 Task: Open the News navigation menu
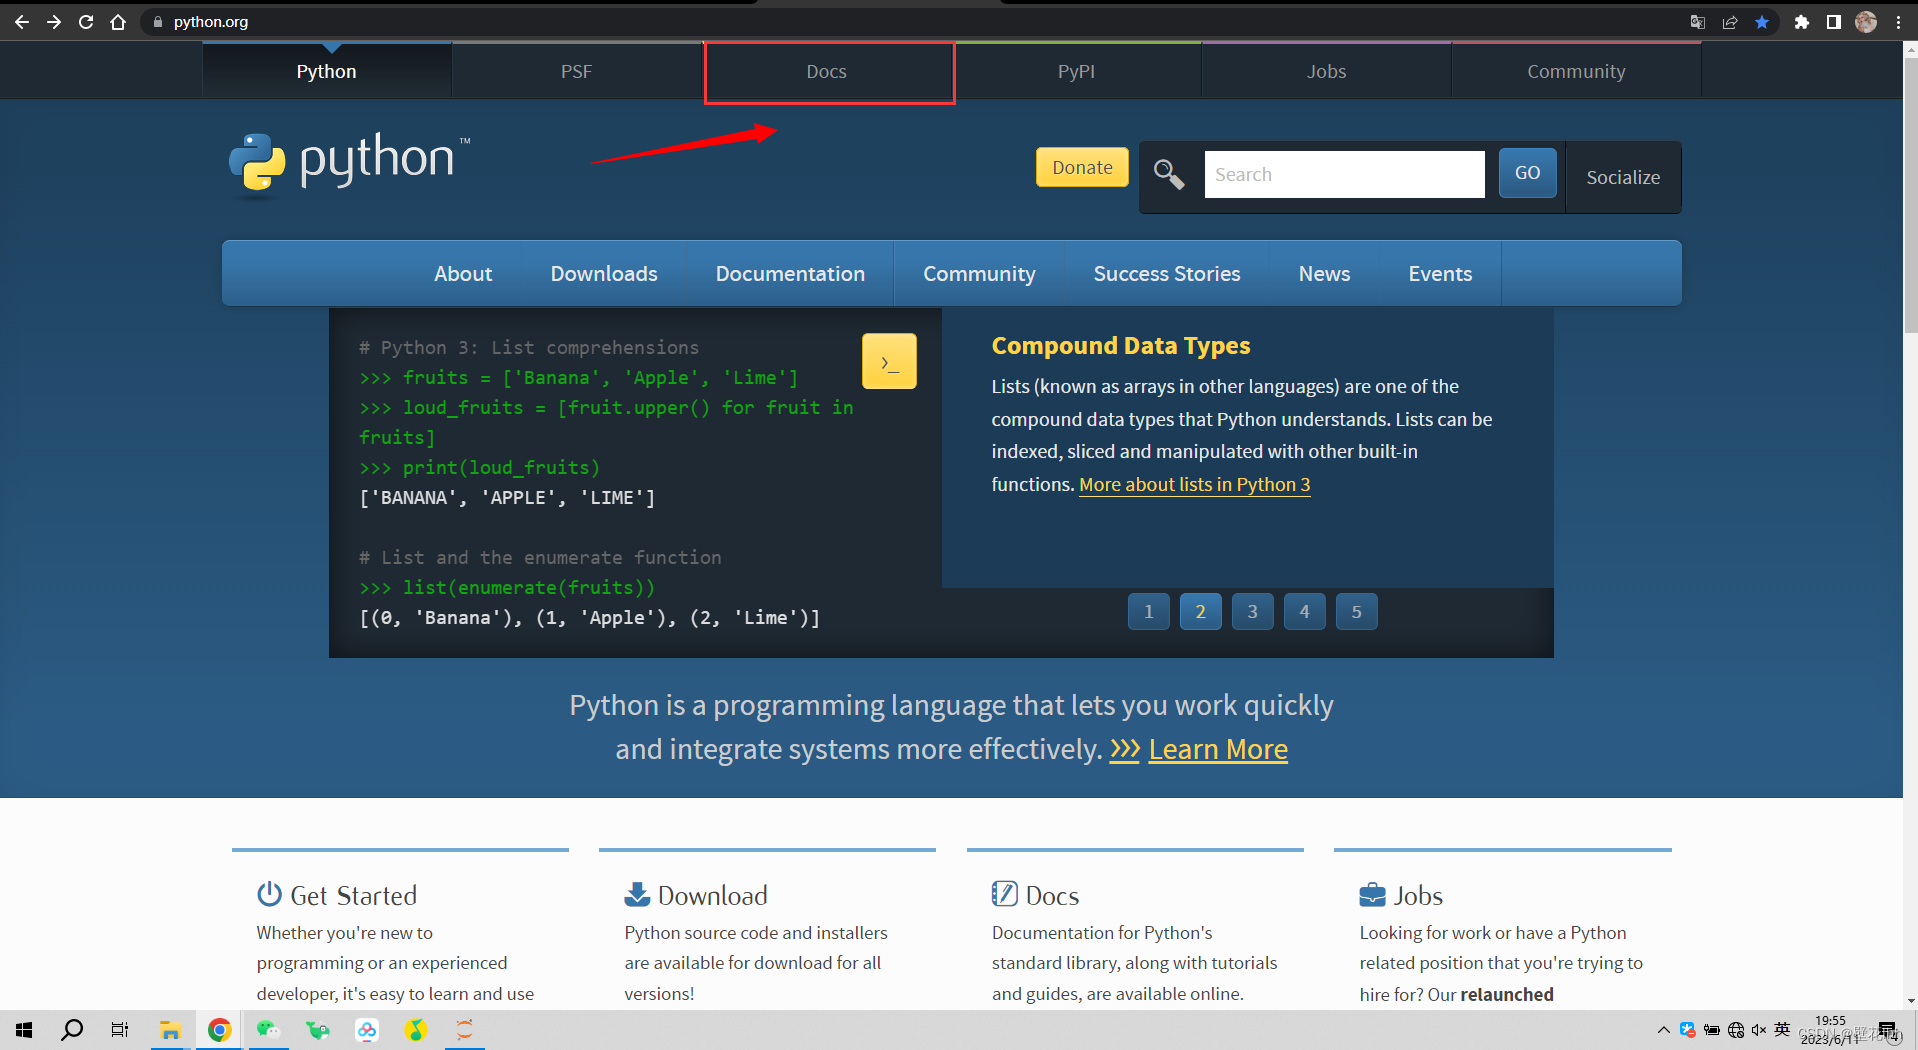[x=1324, y=273]
